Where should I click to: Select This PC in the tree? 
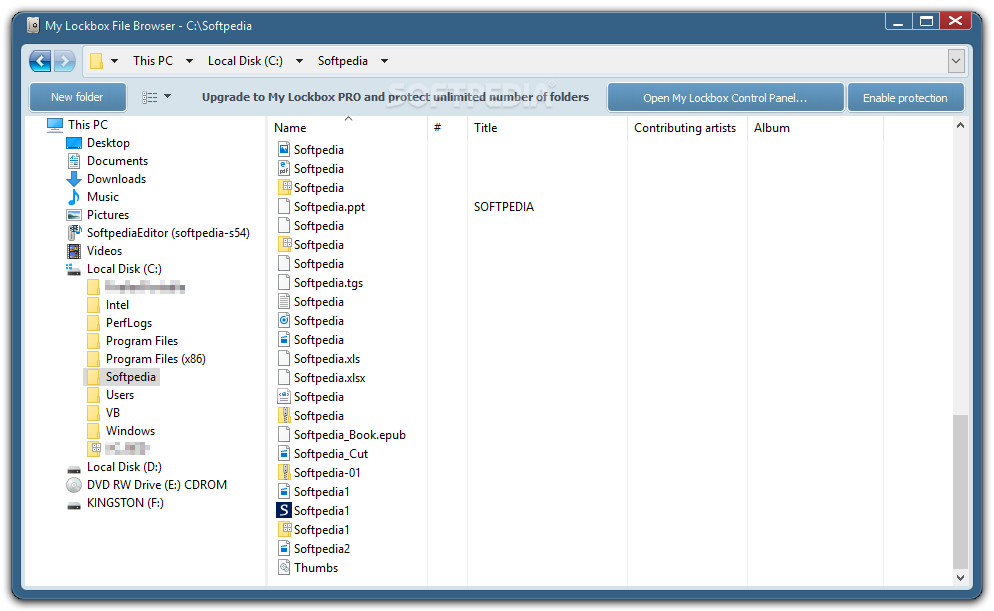(87, 125)
